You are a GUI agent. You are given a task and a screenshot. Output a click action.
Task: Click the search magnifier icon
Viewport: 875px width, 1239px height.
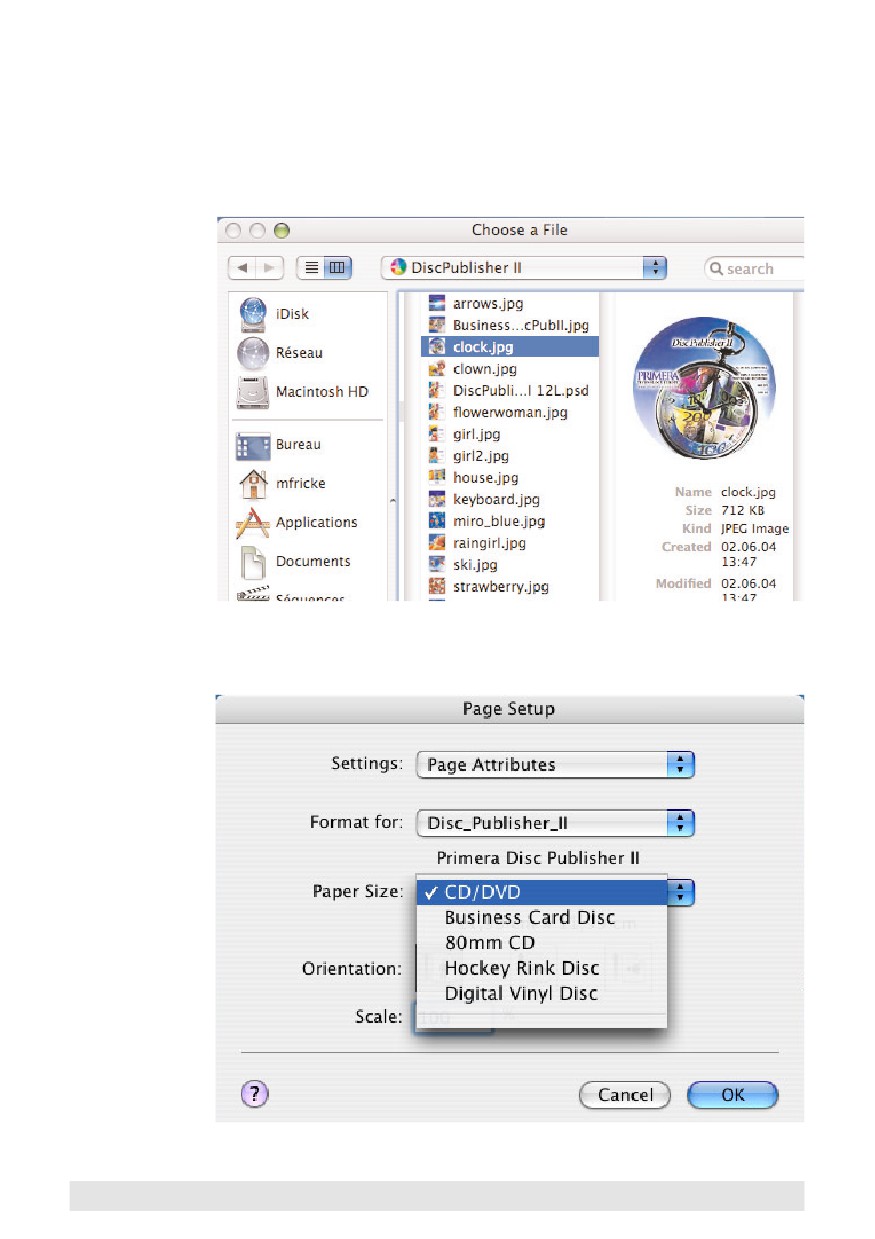click(717, 269)
